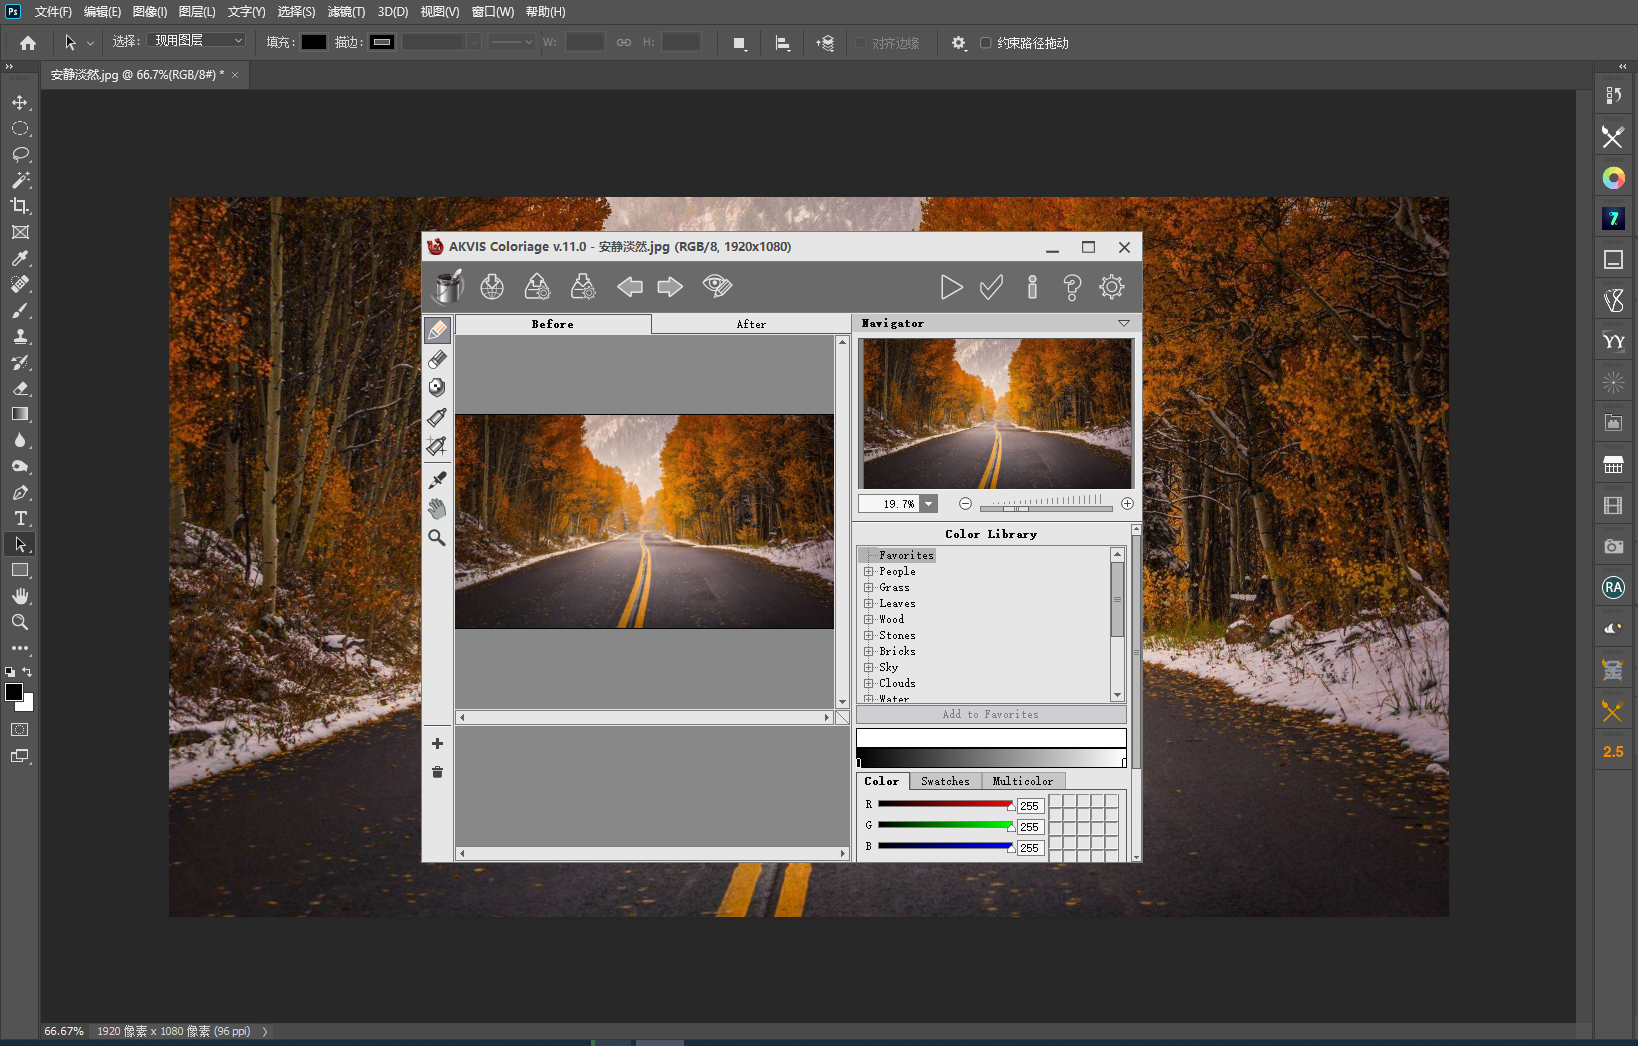Click the Before tab
This screenshot has height=1046, width=1638.
click(553, 324)
